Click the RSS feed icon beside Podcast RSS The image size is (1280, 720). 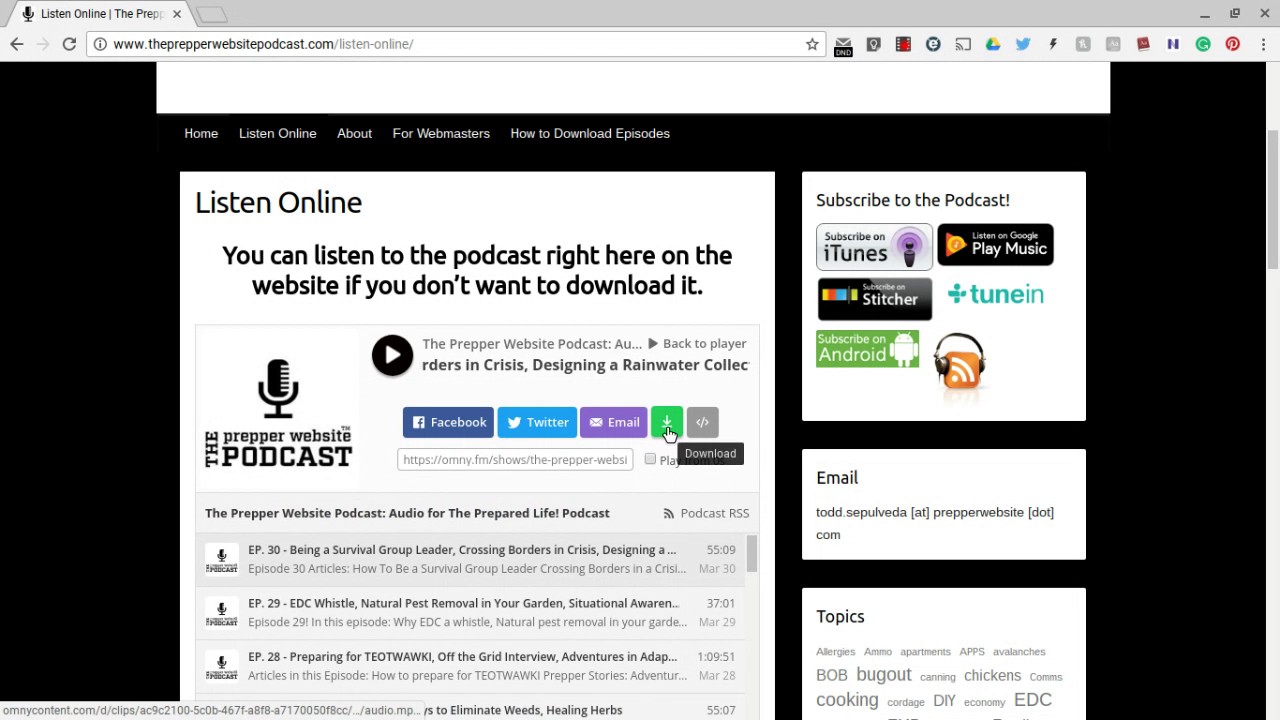click(669, 513)
